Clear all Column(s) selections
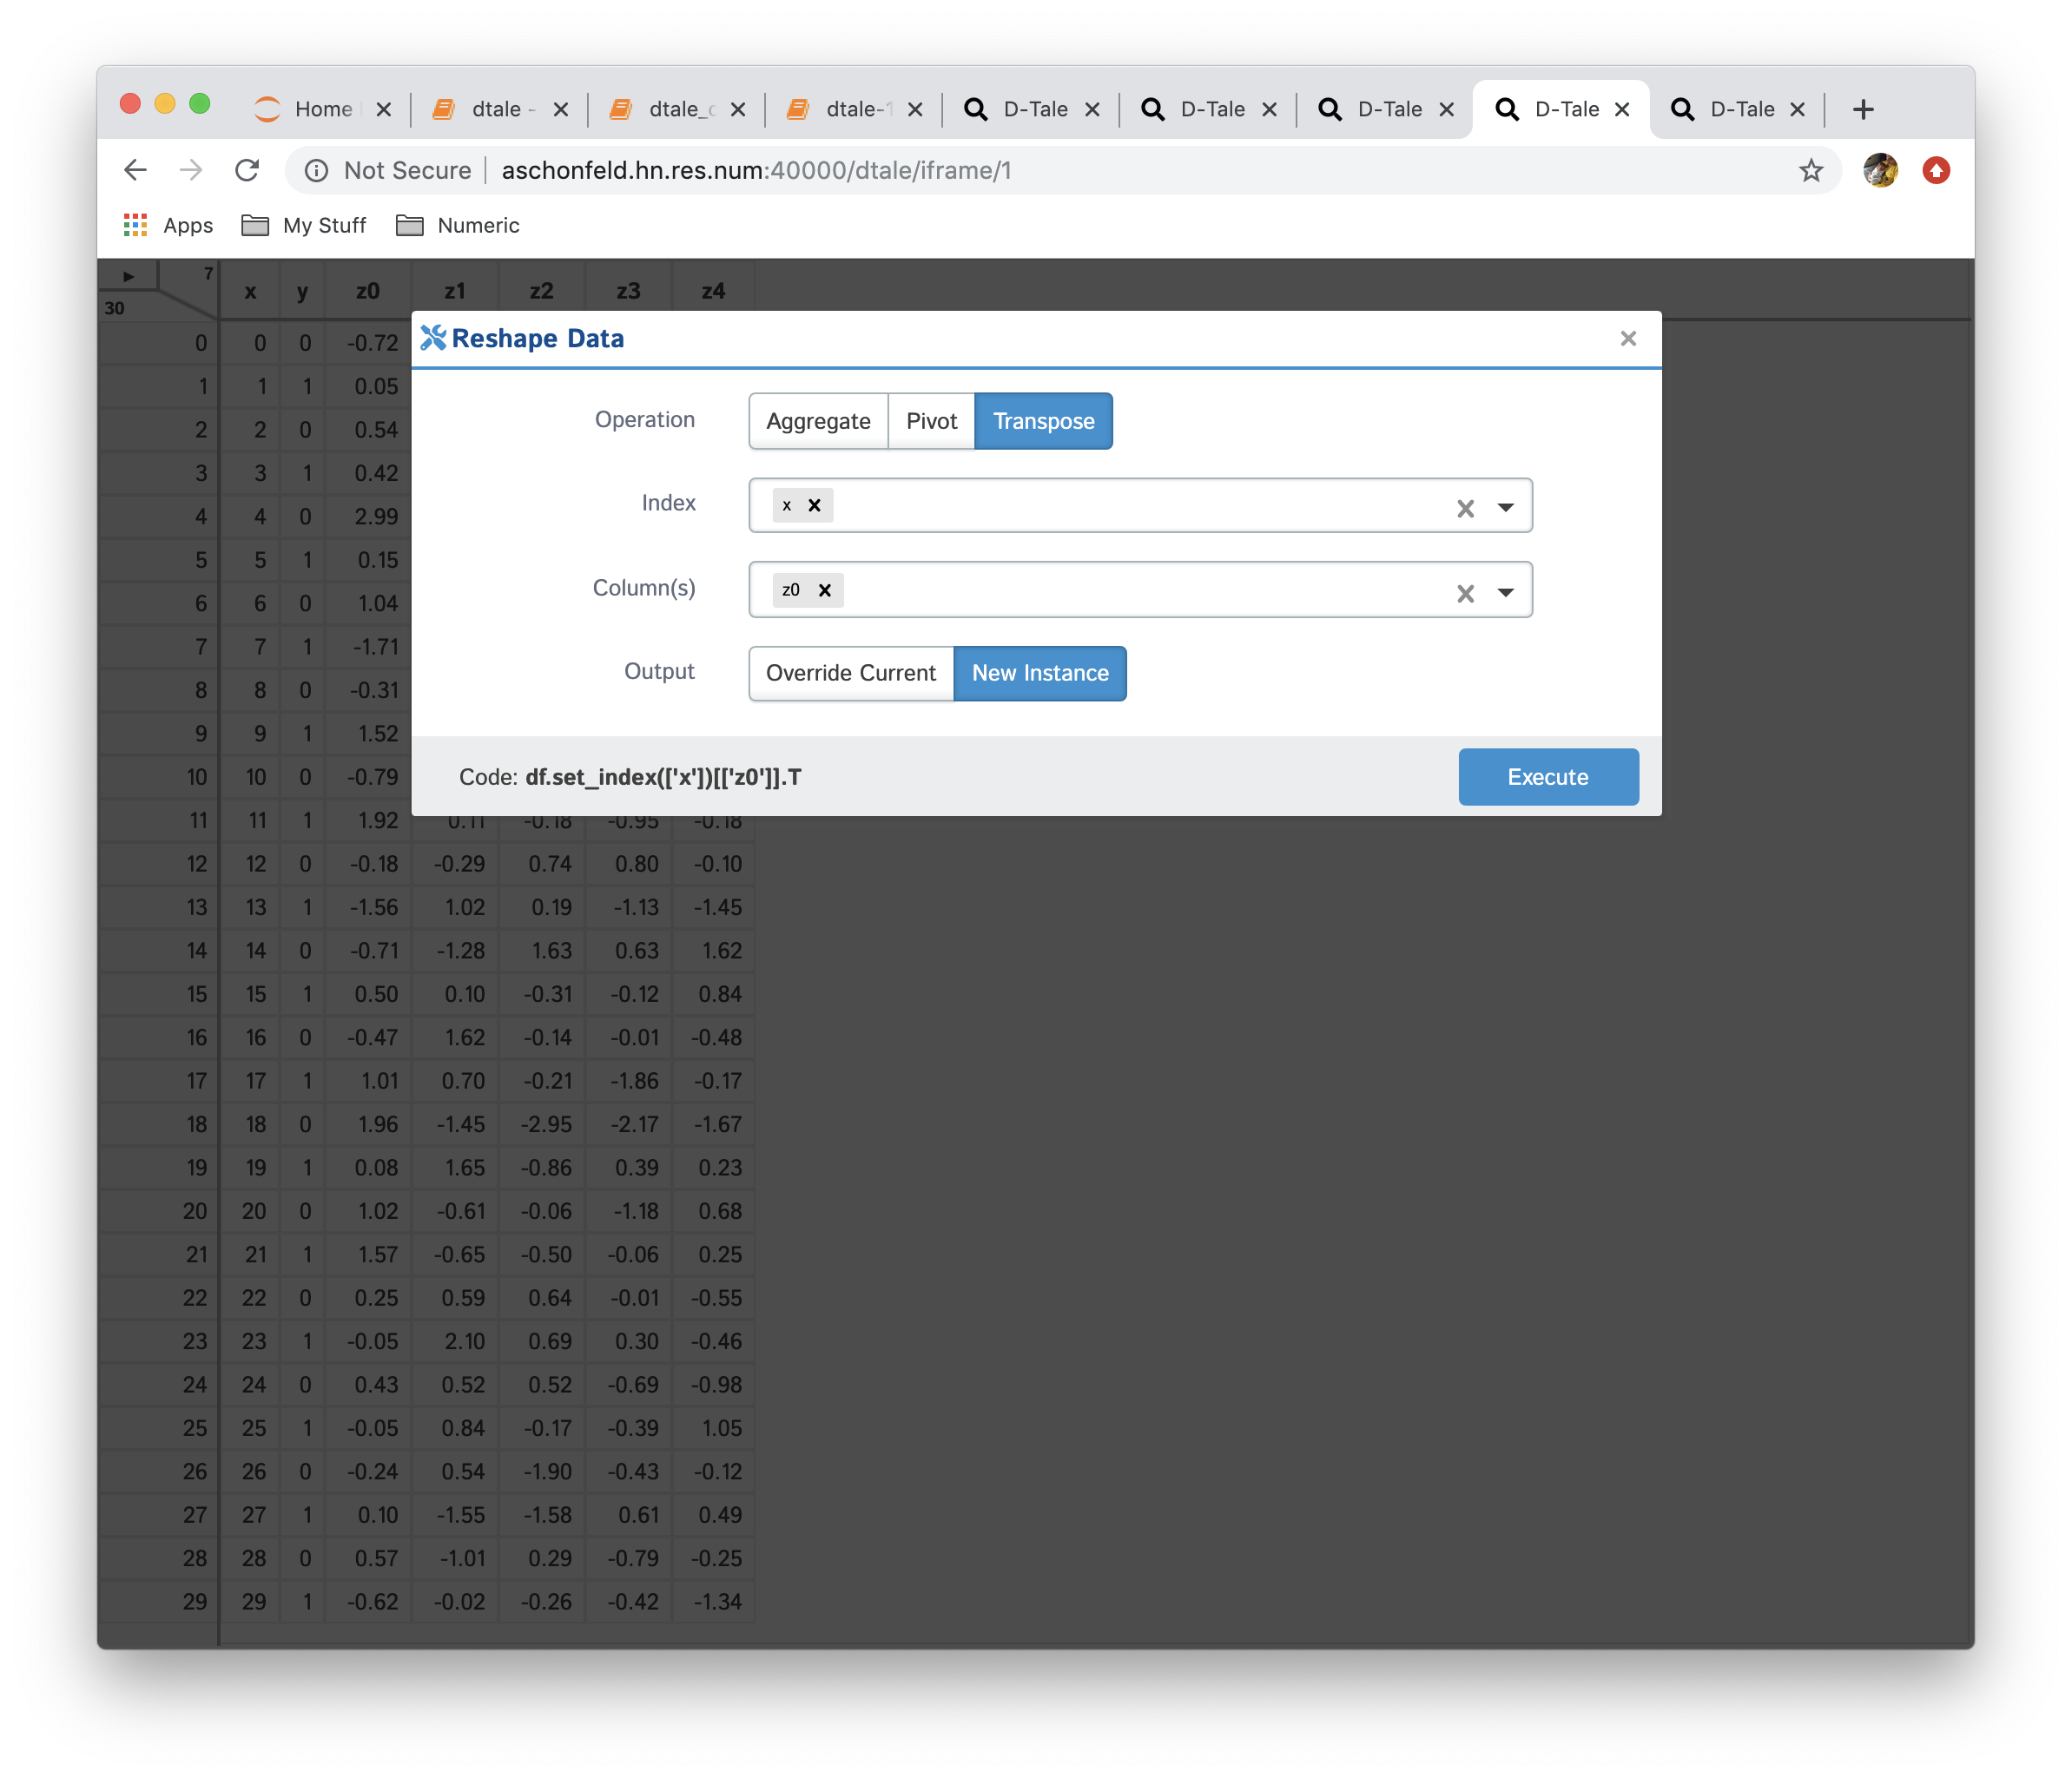The image size is (2072, 1778). 1465,593
